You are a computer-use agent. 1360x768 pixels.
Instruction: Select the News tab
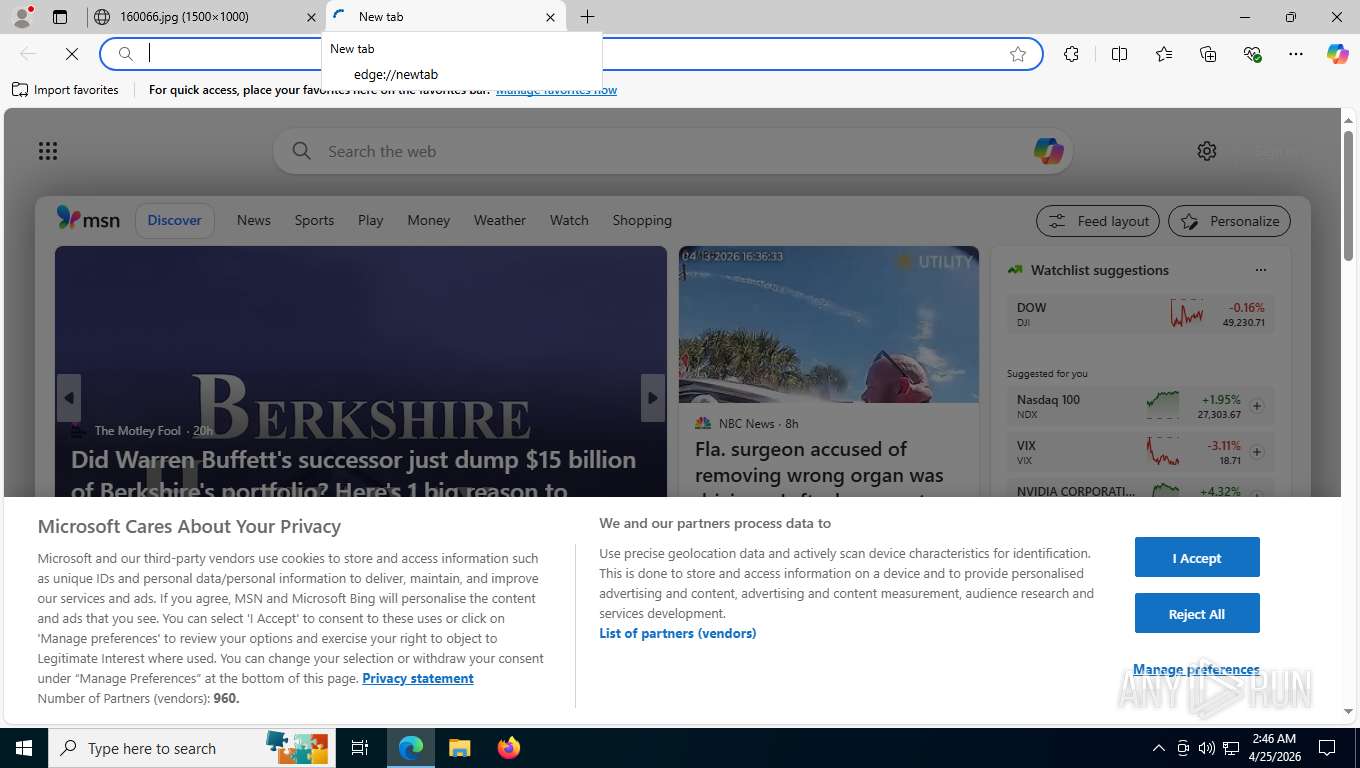click(254, 220)
